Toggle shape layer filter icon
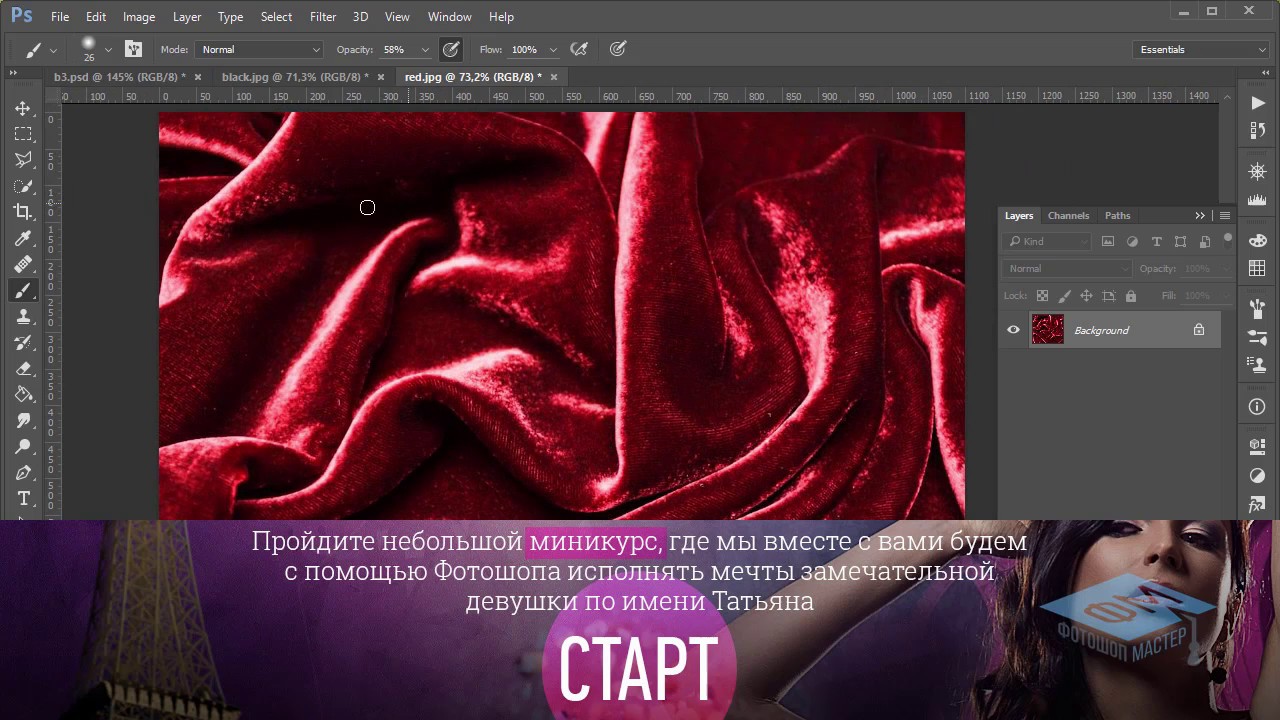The image size is (1280, 720). pyautogui.click(x=1180, y=241)
